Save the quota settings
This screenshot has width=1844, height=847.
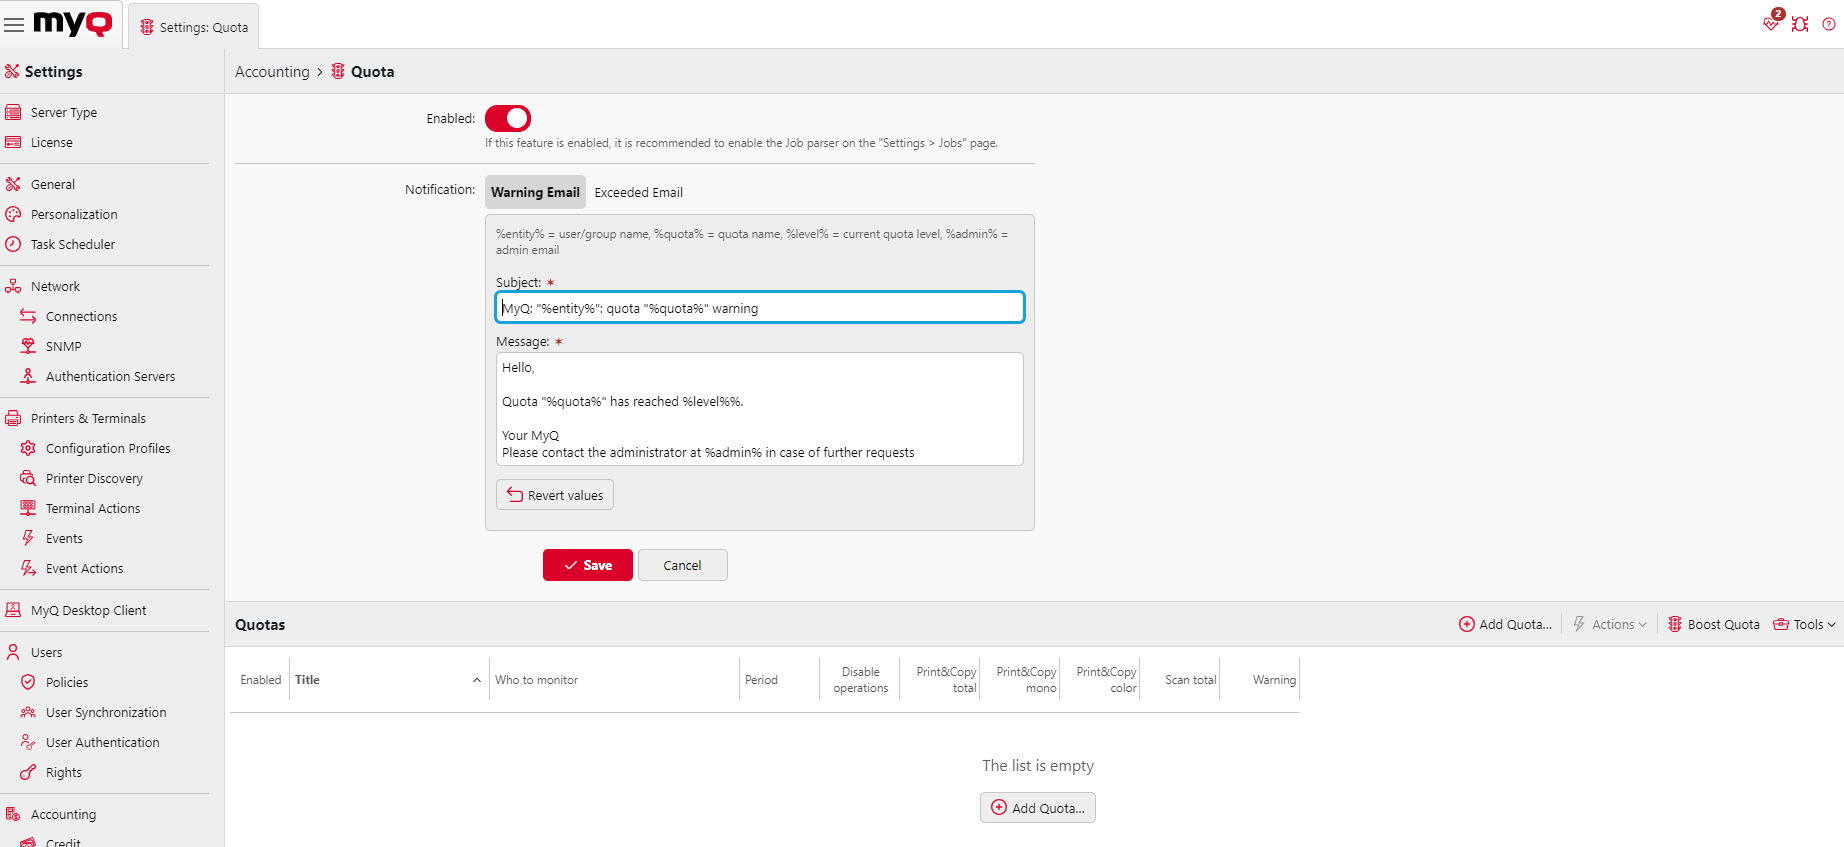[x=587, y=565]
